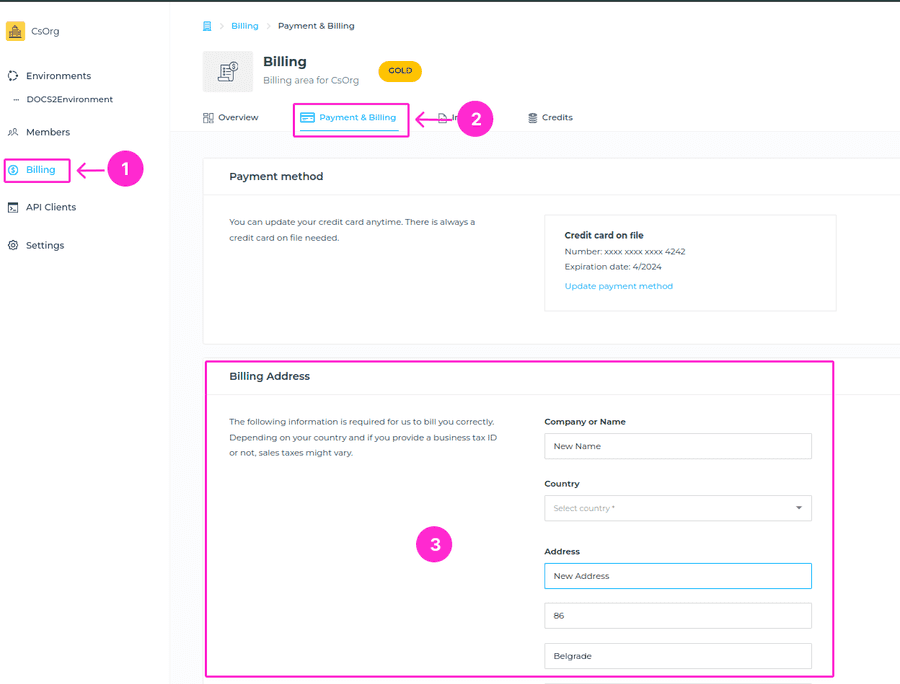This screenshot has width=900, height=684.
Task: Click the Billing breadcrumb link
Action: click(x=244, y=26)
